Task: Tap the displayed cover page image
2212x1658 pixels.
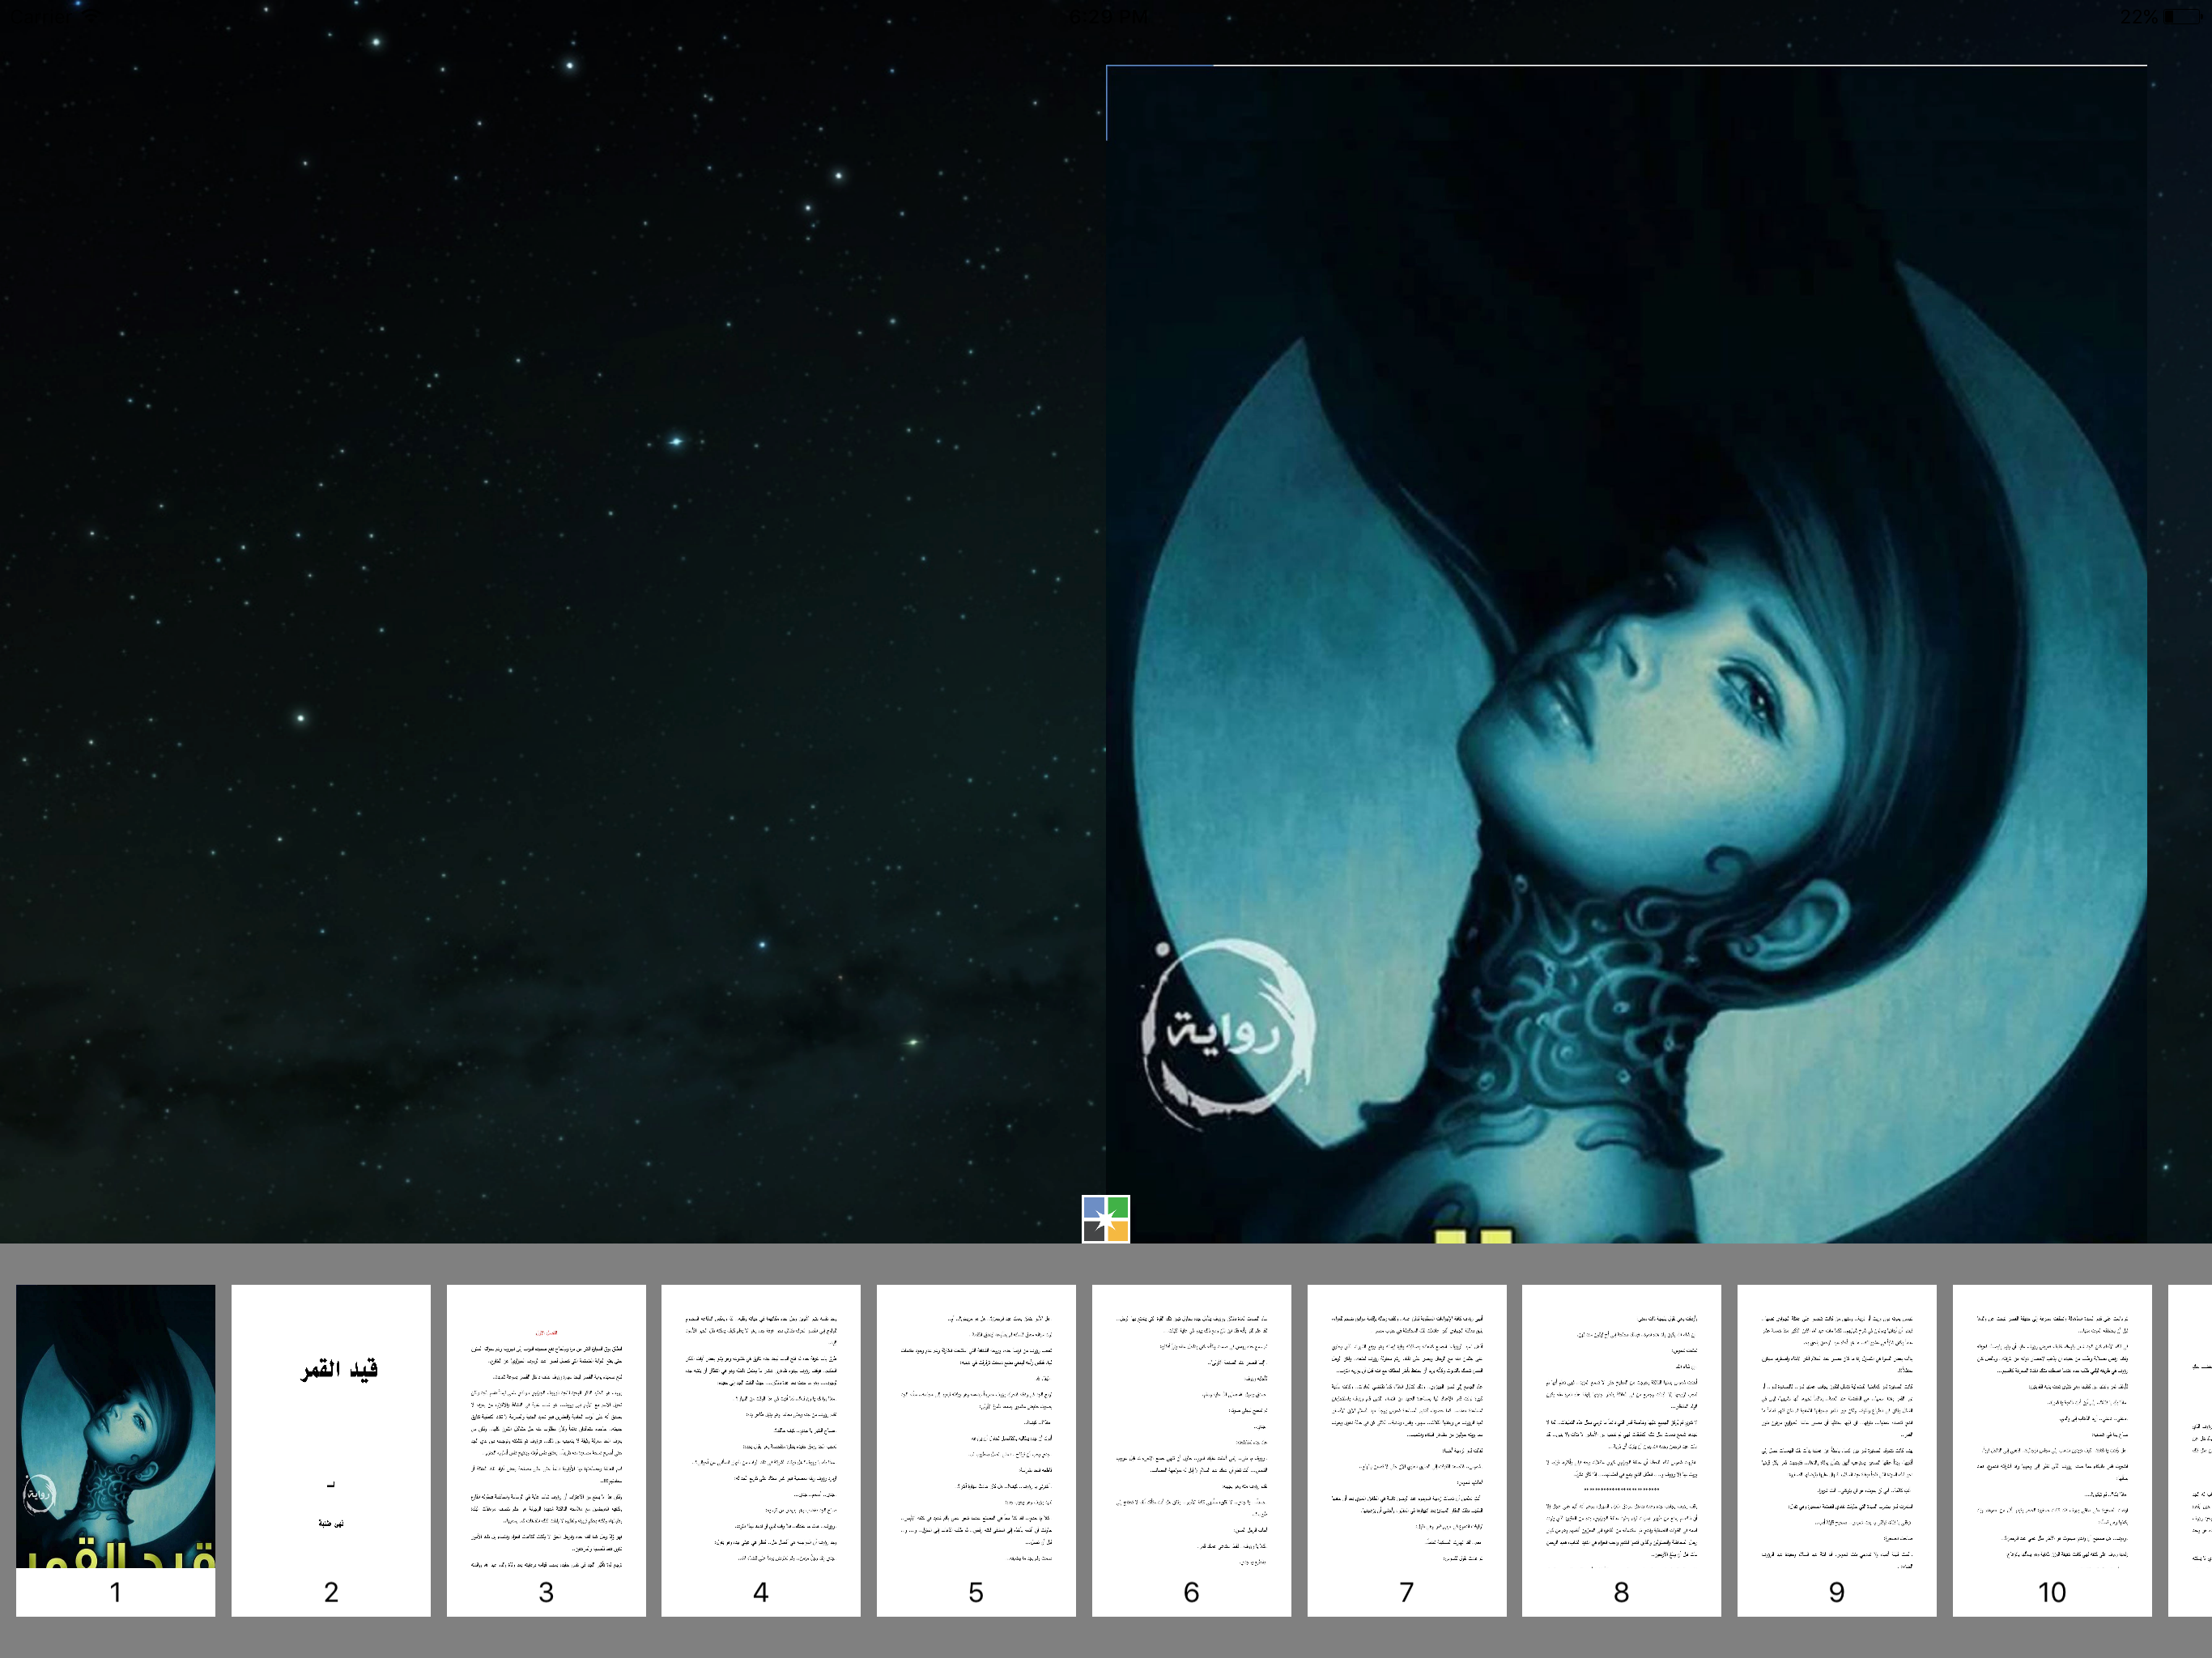Action: click(x=1626, y=654)
